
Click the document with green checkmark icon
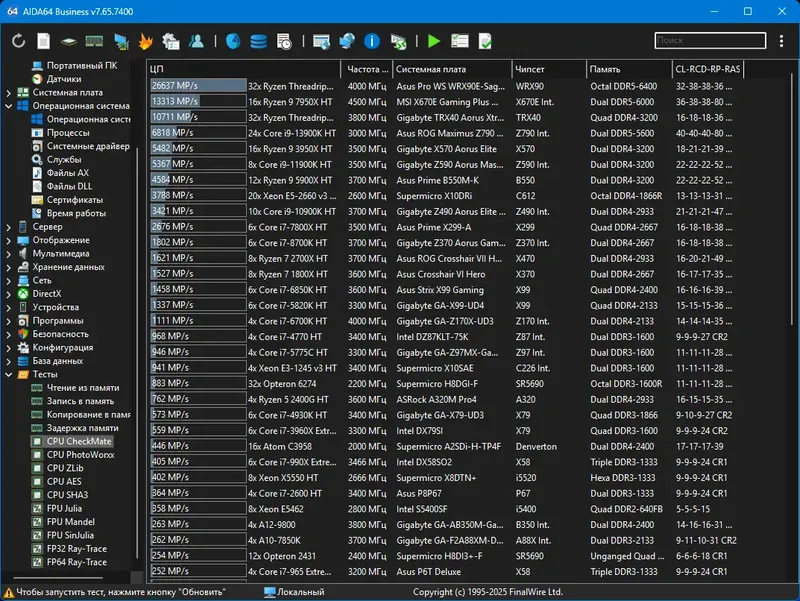coord(485,41)
